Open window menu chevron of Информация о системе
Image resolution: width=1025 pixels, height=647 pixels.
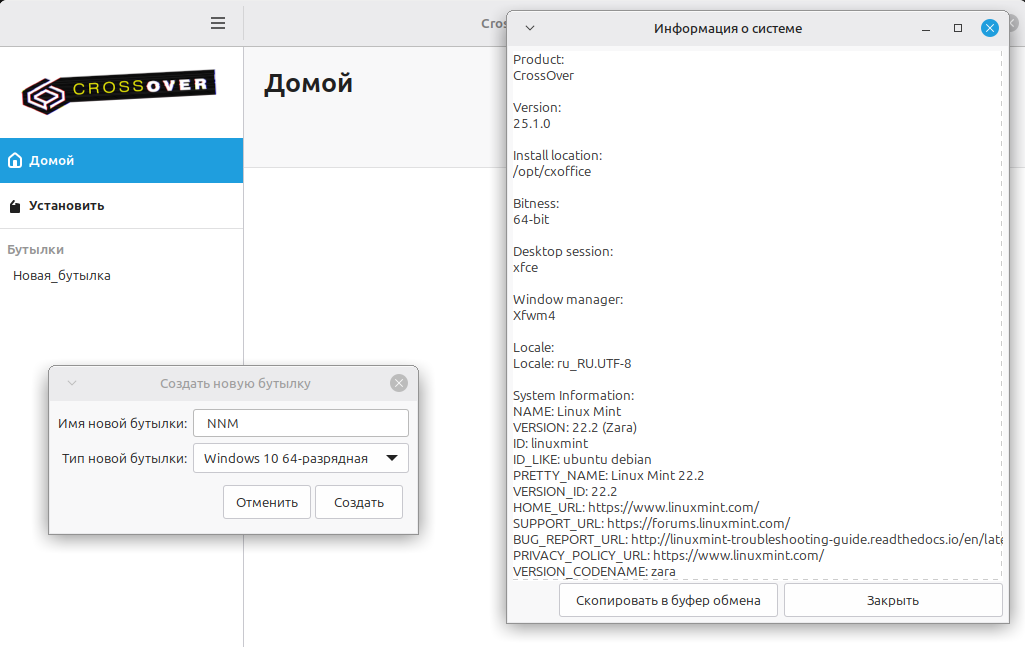(530, 29)
